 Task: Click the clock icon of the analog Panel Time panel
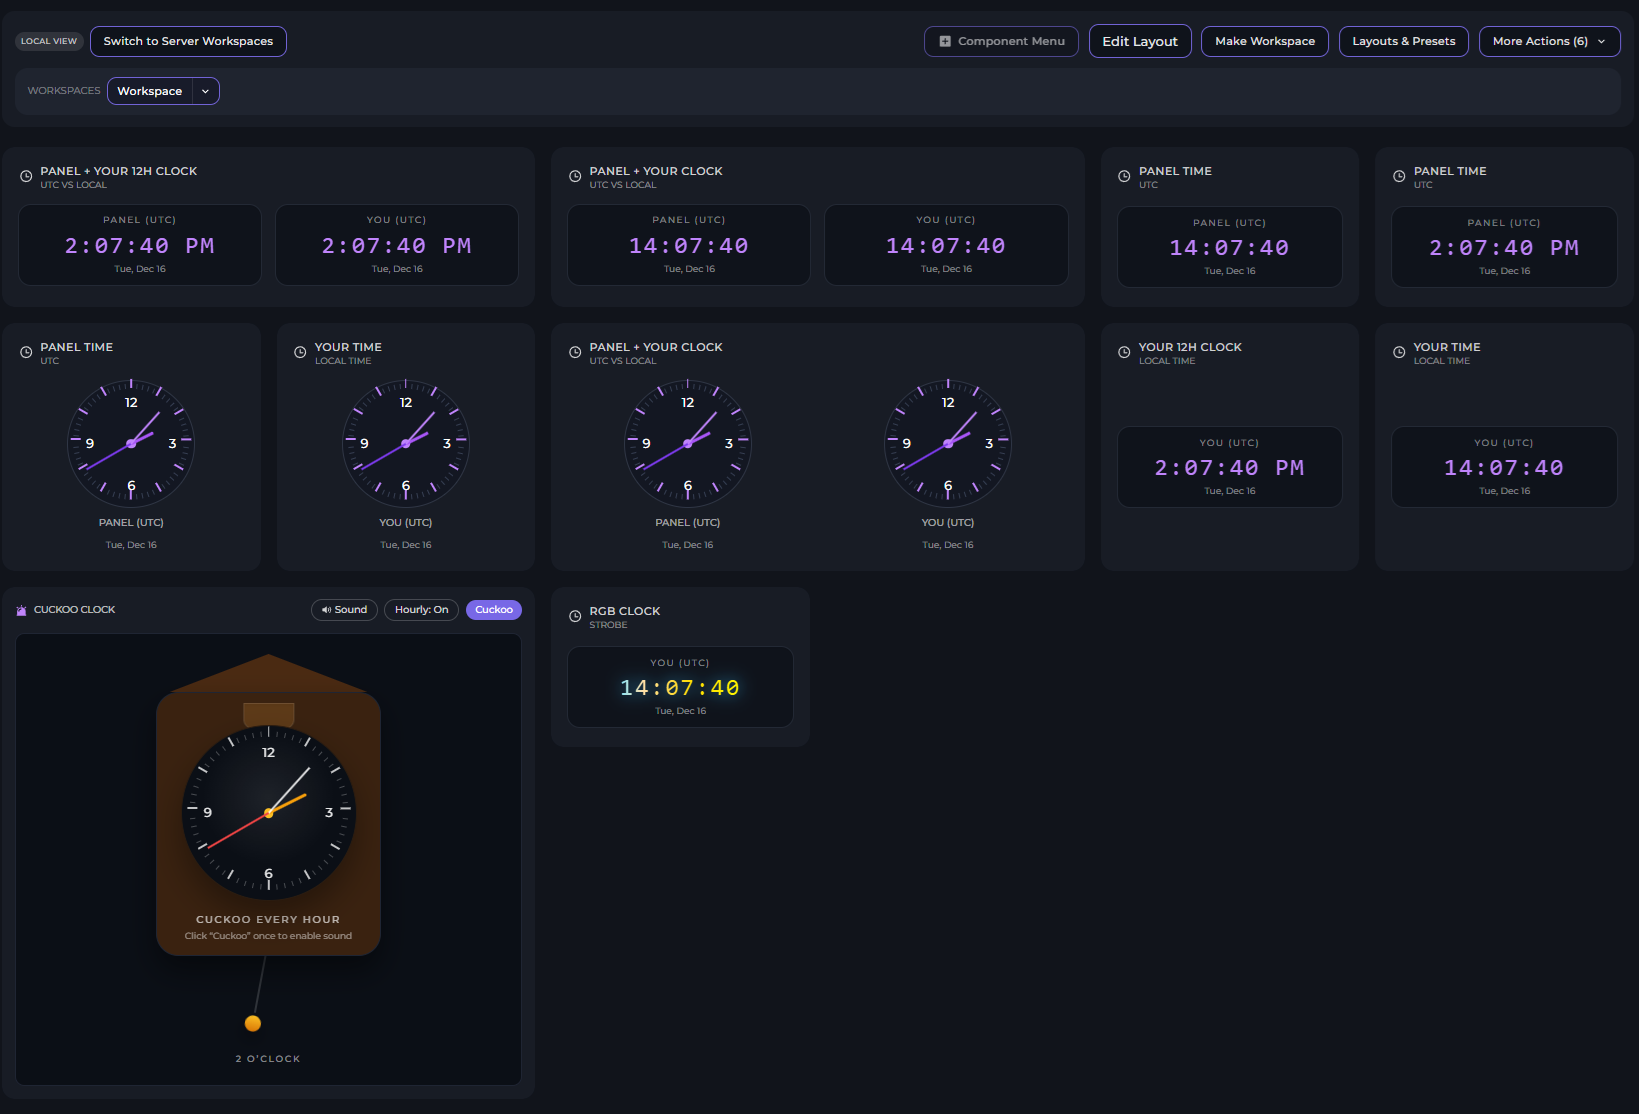[x=26, y=353]
